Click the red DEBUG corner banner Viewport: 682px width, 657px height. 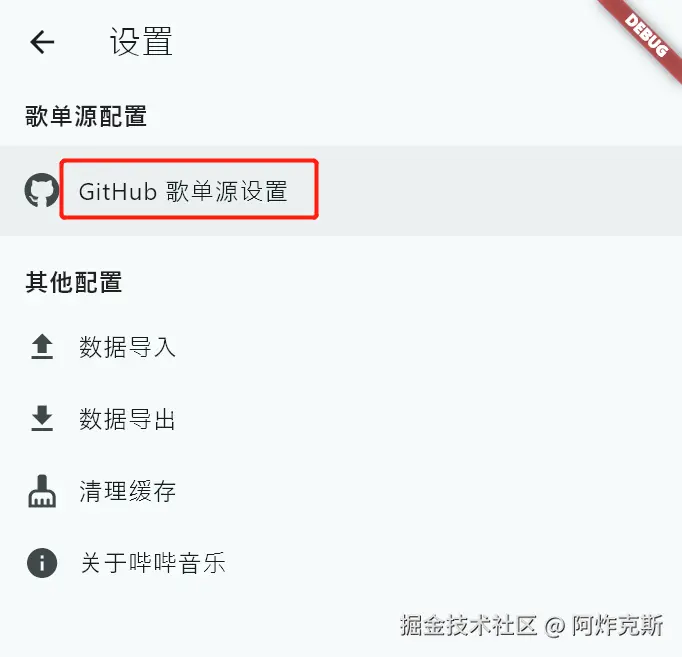tap(646, 36)
